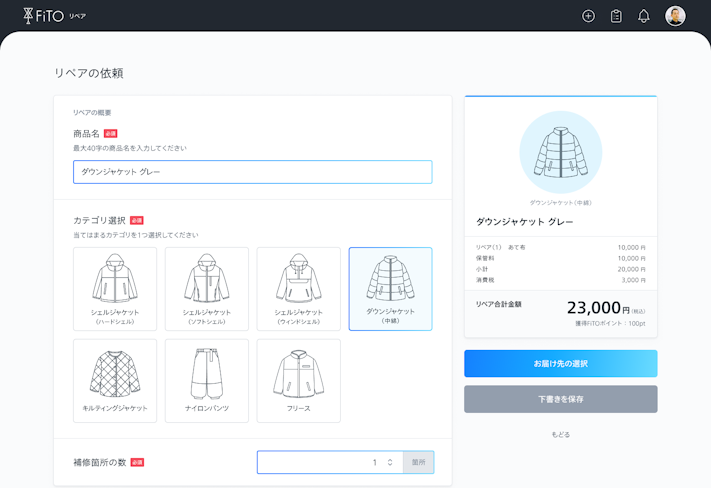
Task: Click the 獲得FiTOポイント：100pt text
Action: (610, 323)
